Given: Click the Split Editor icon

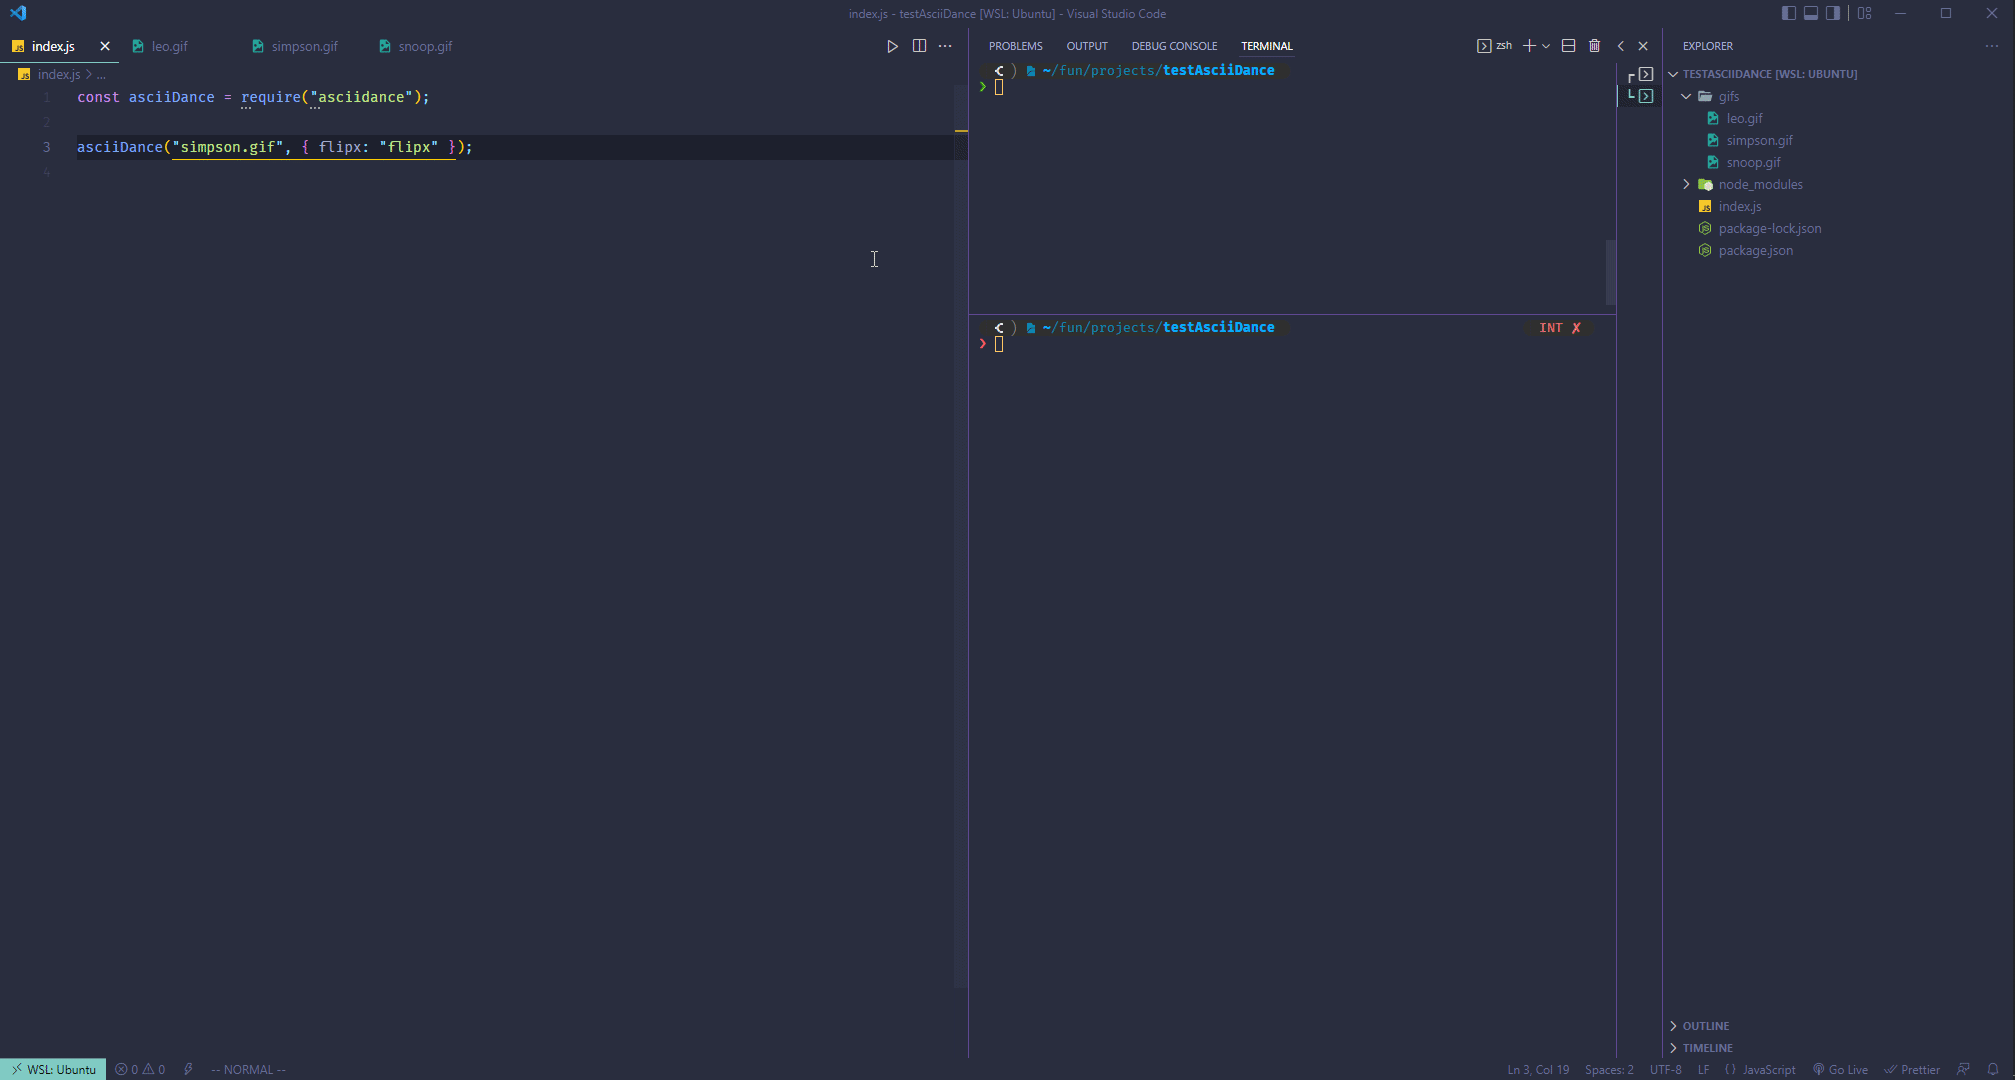Looking at the screenshot, I should pyautogui.click(x=918, y=45).
